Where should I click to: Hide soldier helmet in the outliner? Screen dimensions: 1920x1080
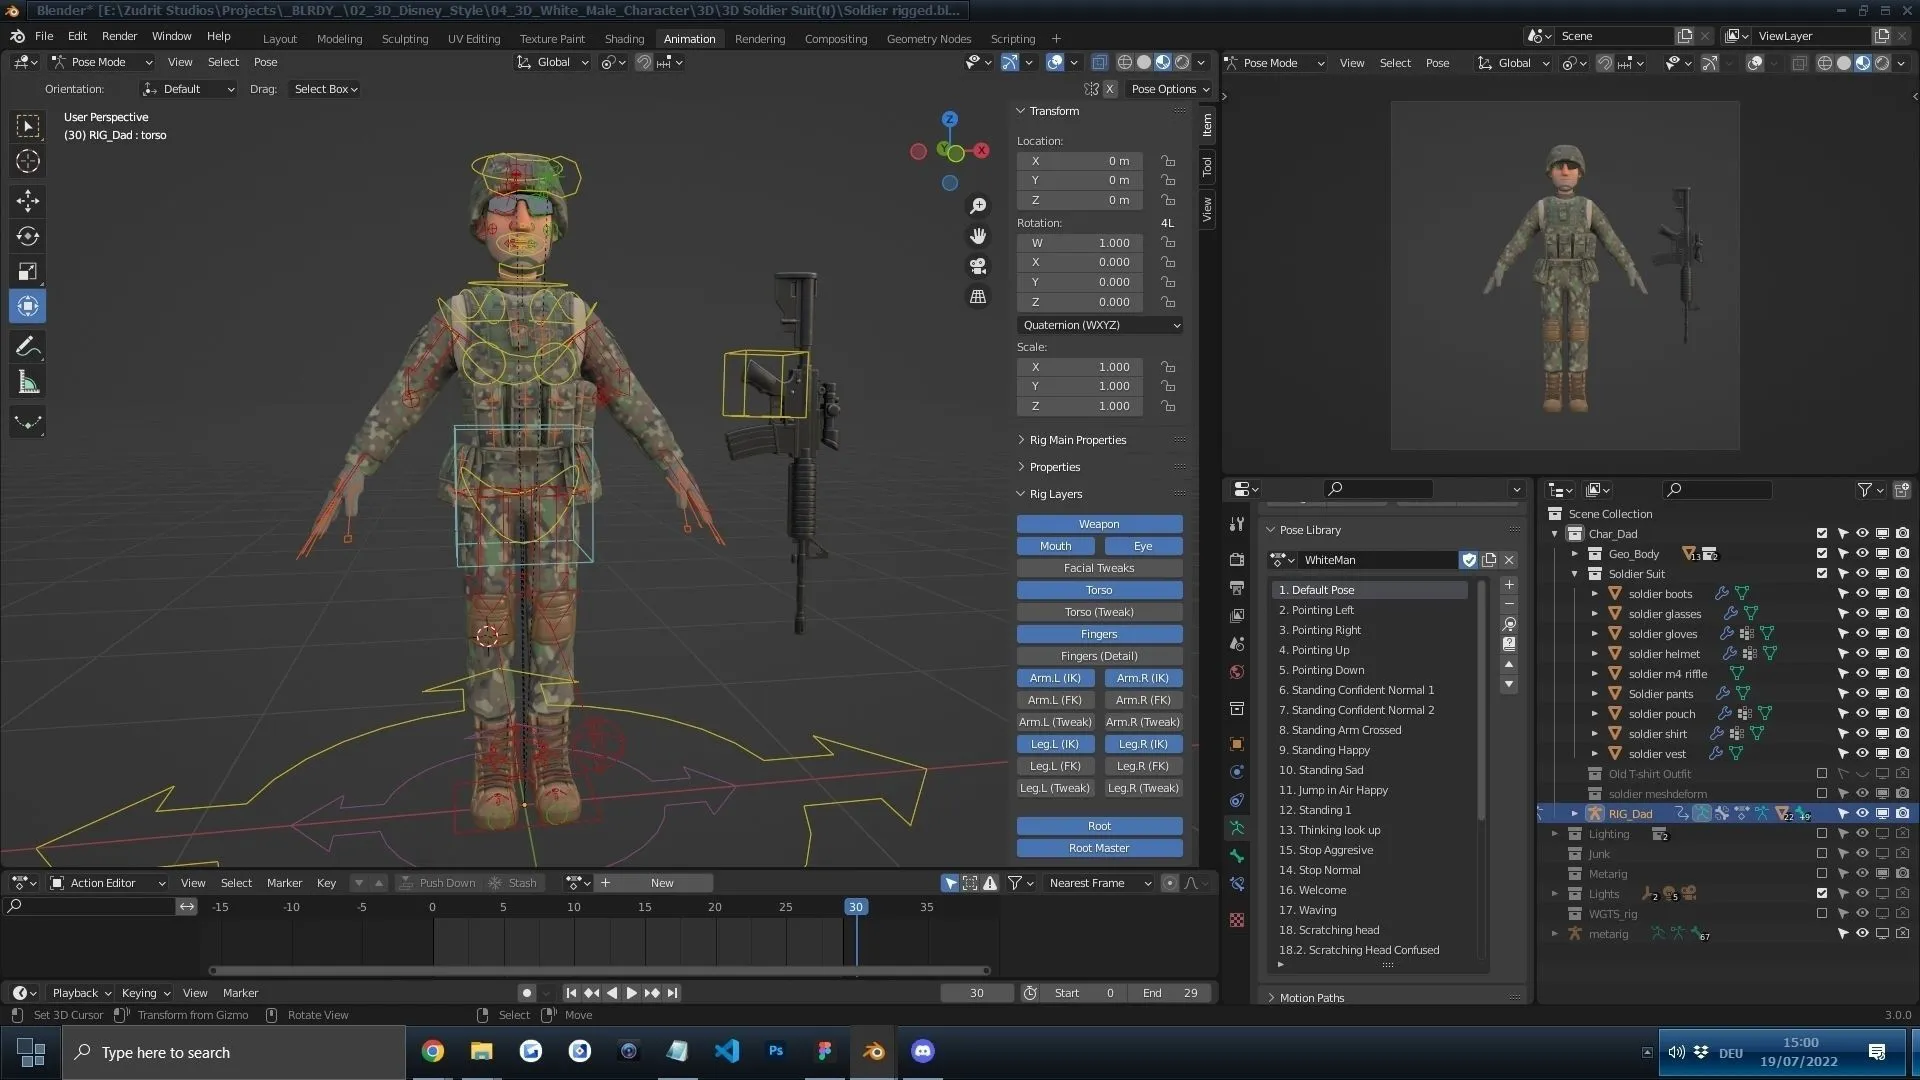pyautogui.click(x=1861, y=653)
